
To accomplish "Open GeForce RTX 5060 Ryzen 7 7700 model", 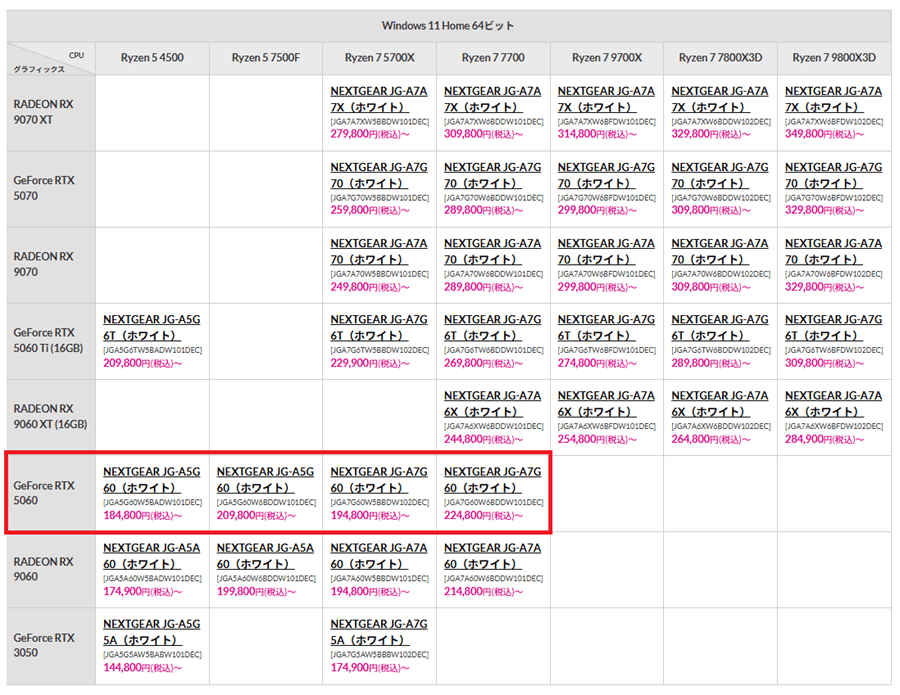I will tap(492, 479).
